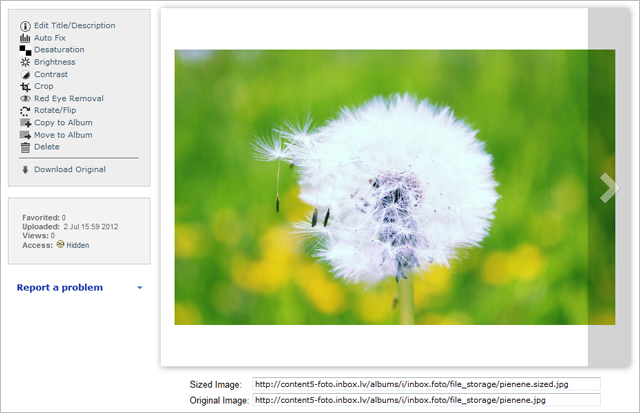Viewport: 640px width, 413px height.
Task: Open the Download Original link
Action: point(69,170)
